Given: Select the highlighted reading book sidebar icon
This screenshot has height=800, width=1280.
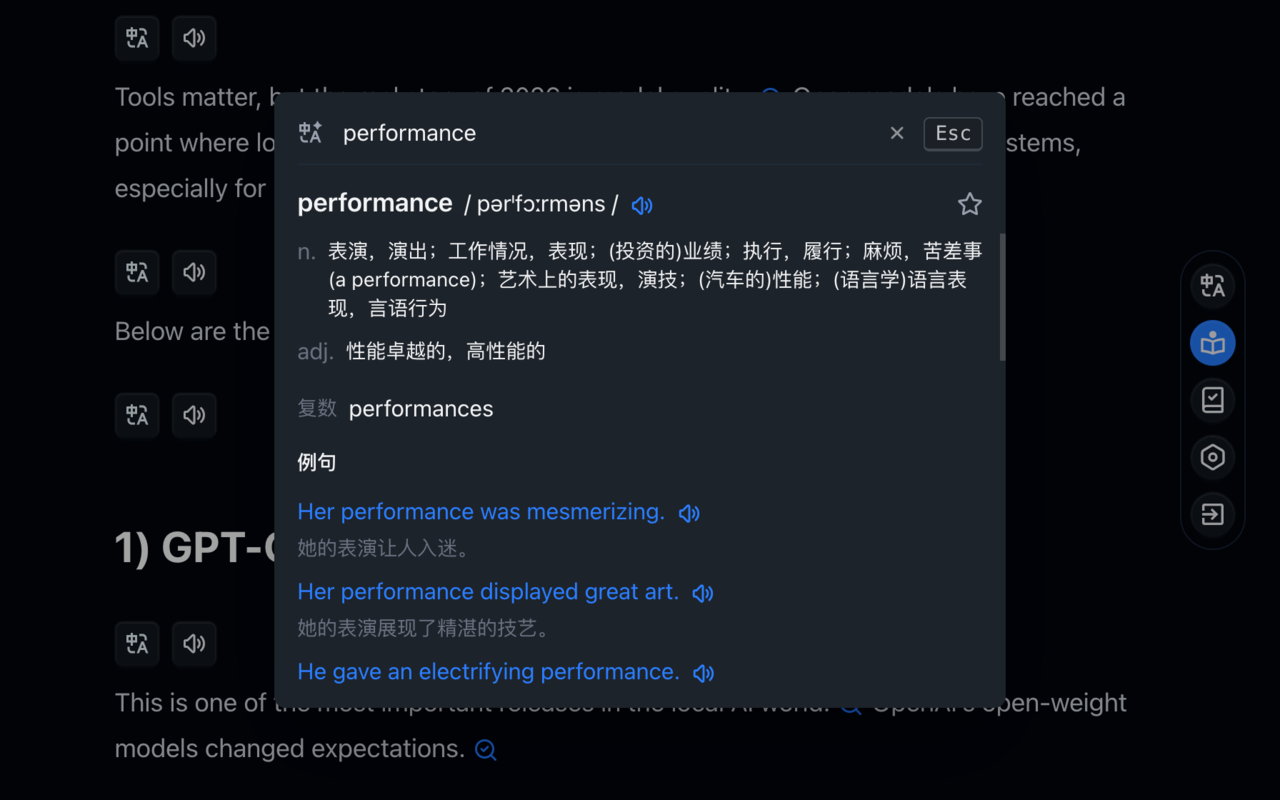Looking at the screenshot, I should [1212, 343].
